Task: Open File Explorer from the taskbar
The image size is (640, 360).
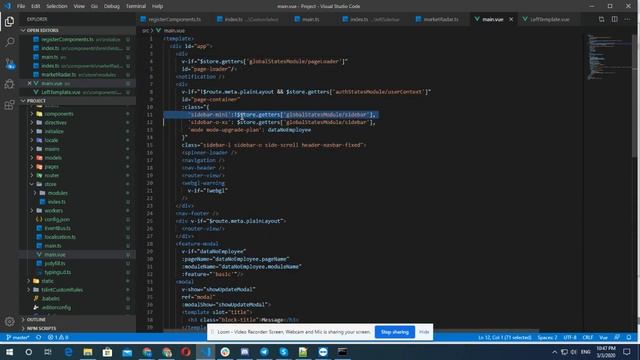Action: (88, 352)
